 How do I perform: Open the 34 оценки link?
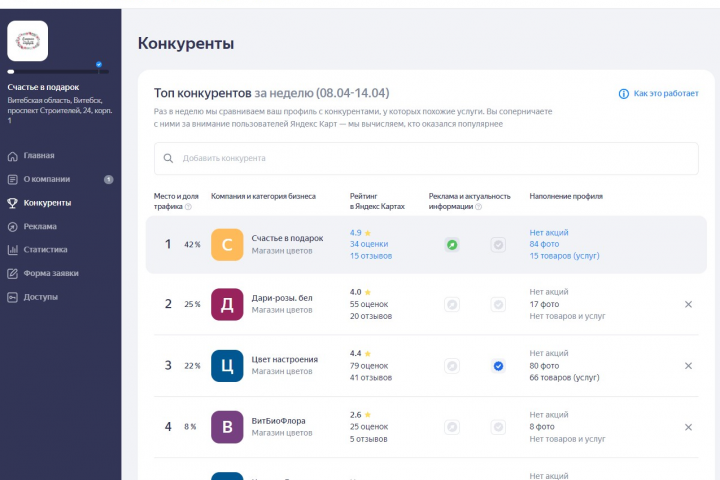(x=369, y=244)
